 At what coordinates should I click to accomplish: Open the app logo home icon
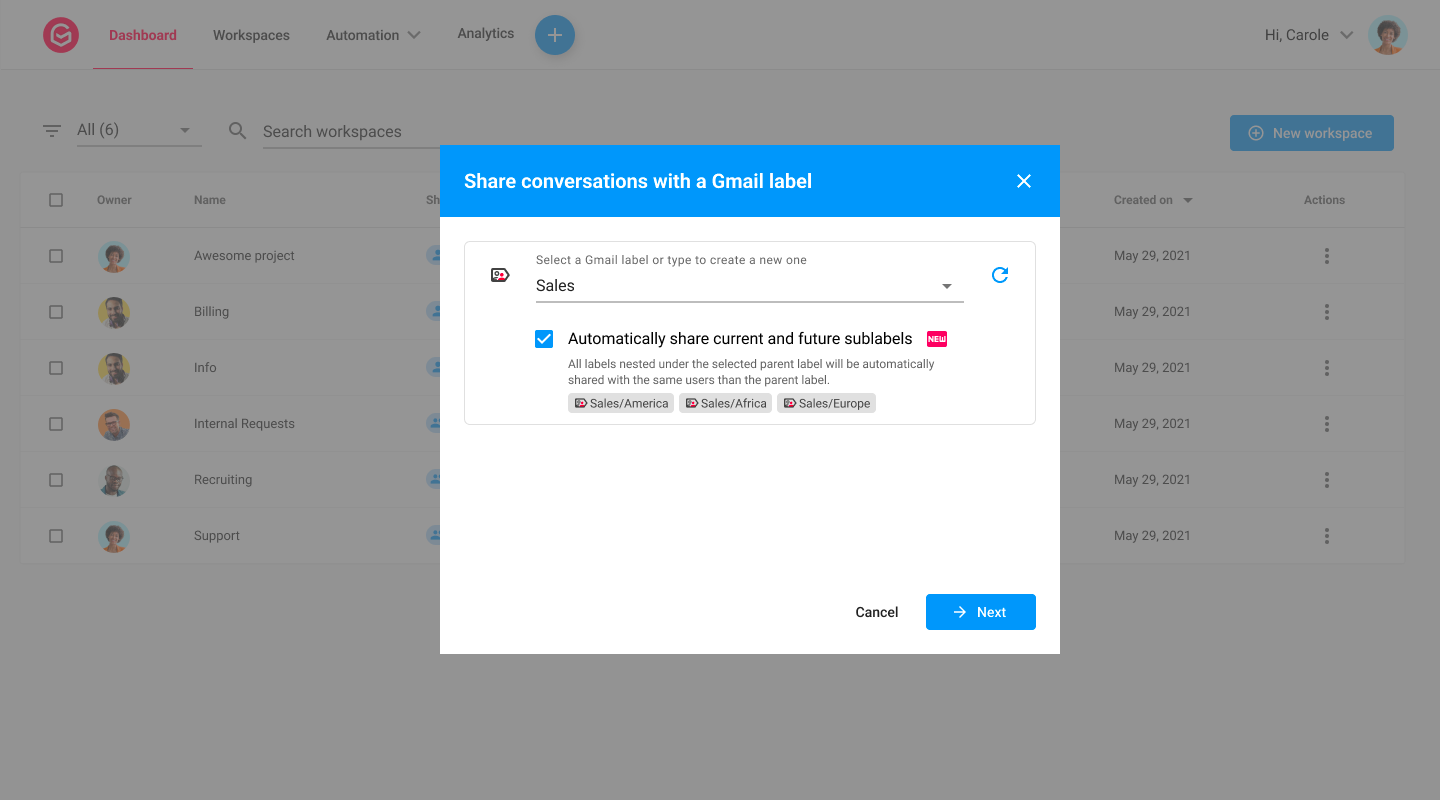point(61,35)
